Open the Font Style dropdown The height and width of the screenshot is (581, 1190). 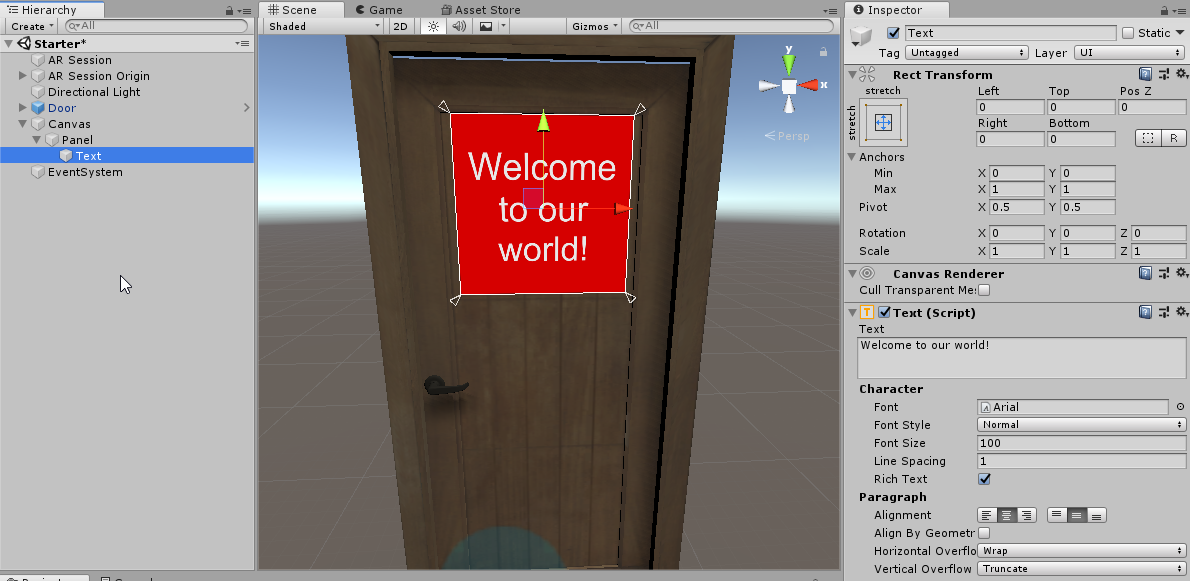[1082, 425]
